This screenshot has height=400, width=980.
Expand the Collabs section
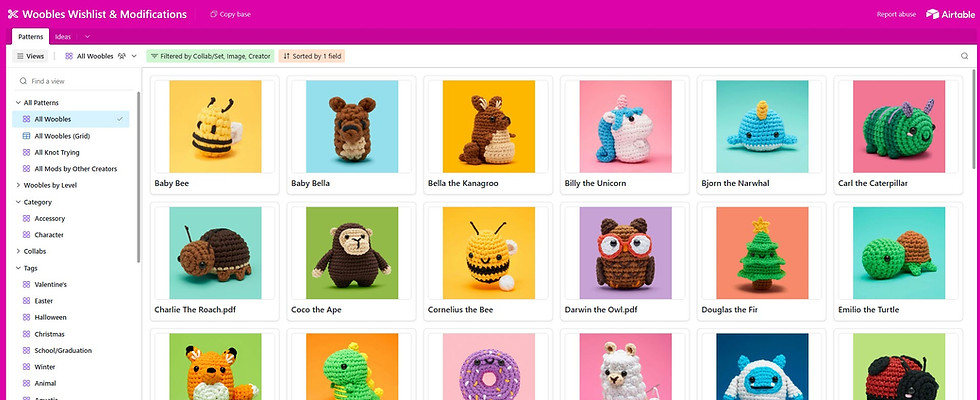pos(18,251)
